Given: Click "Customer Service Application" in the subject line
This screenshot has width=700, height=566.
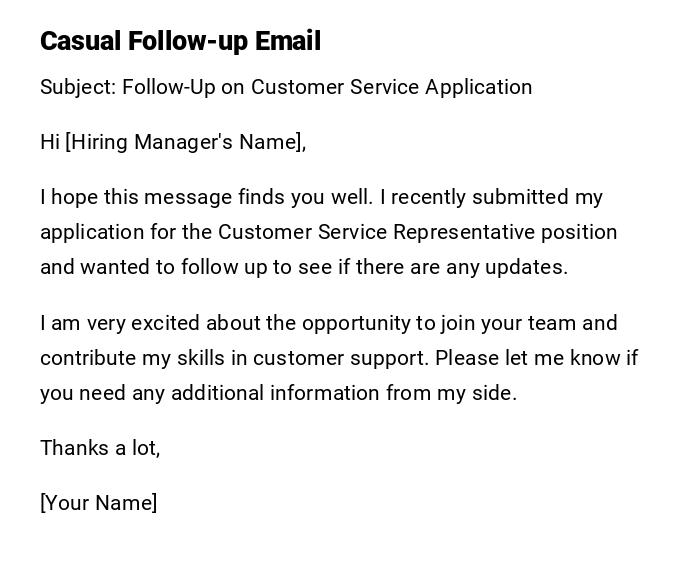Looking at the screenshot, I should pos(391,87).
